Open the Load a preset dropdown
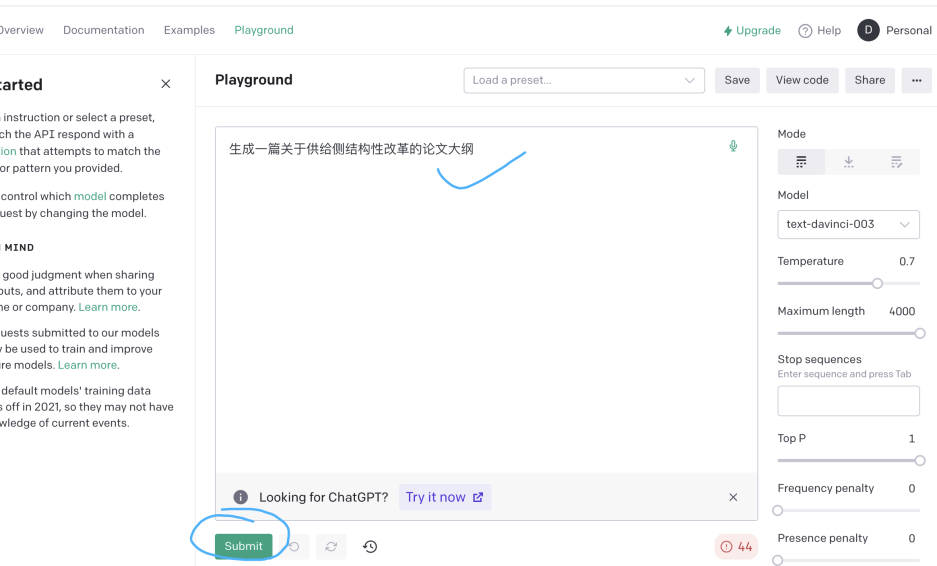 pyautogui.click(x=584, y=80)
